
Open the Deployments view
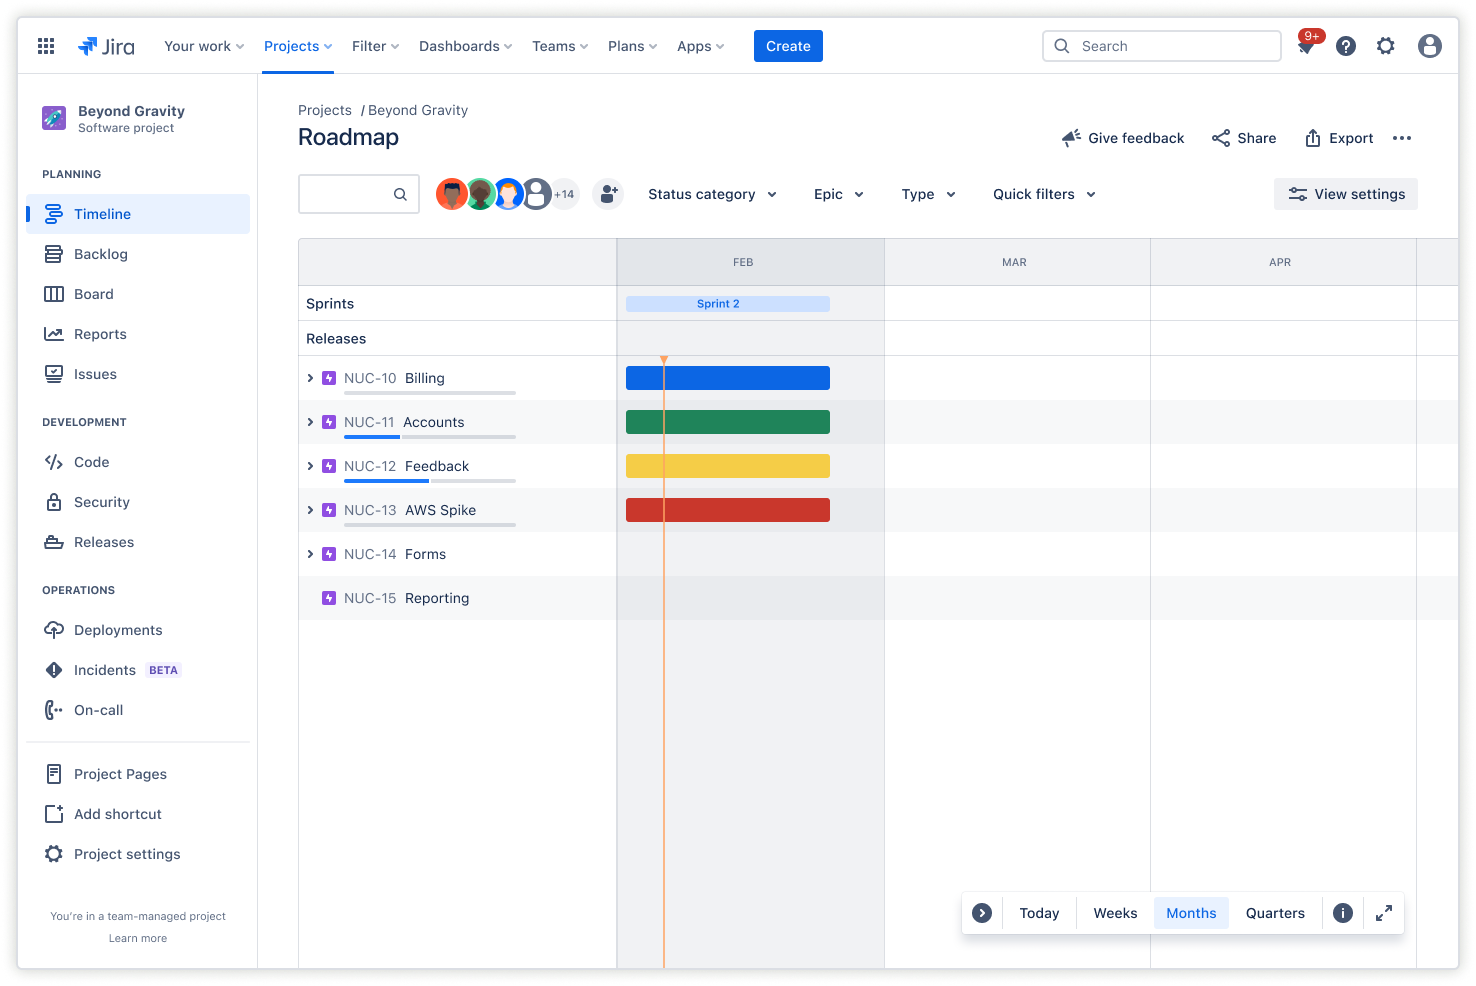pyautogui.click(x=54, y=629)
